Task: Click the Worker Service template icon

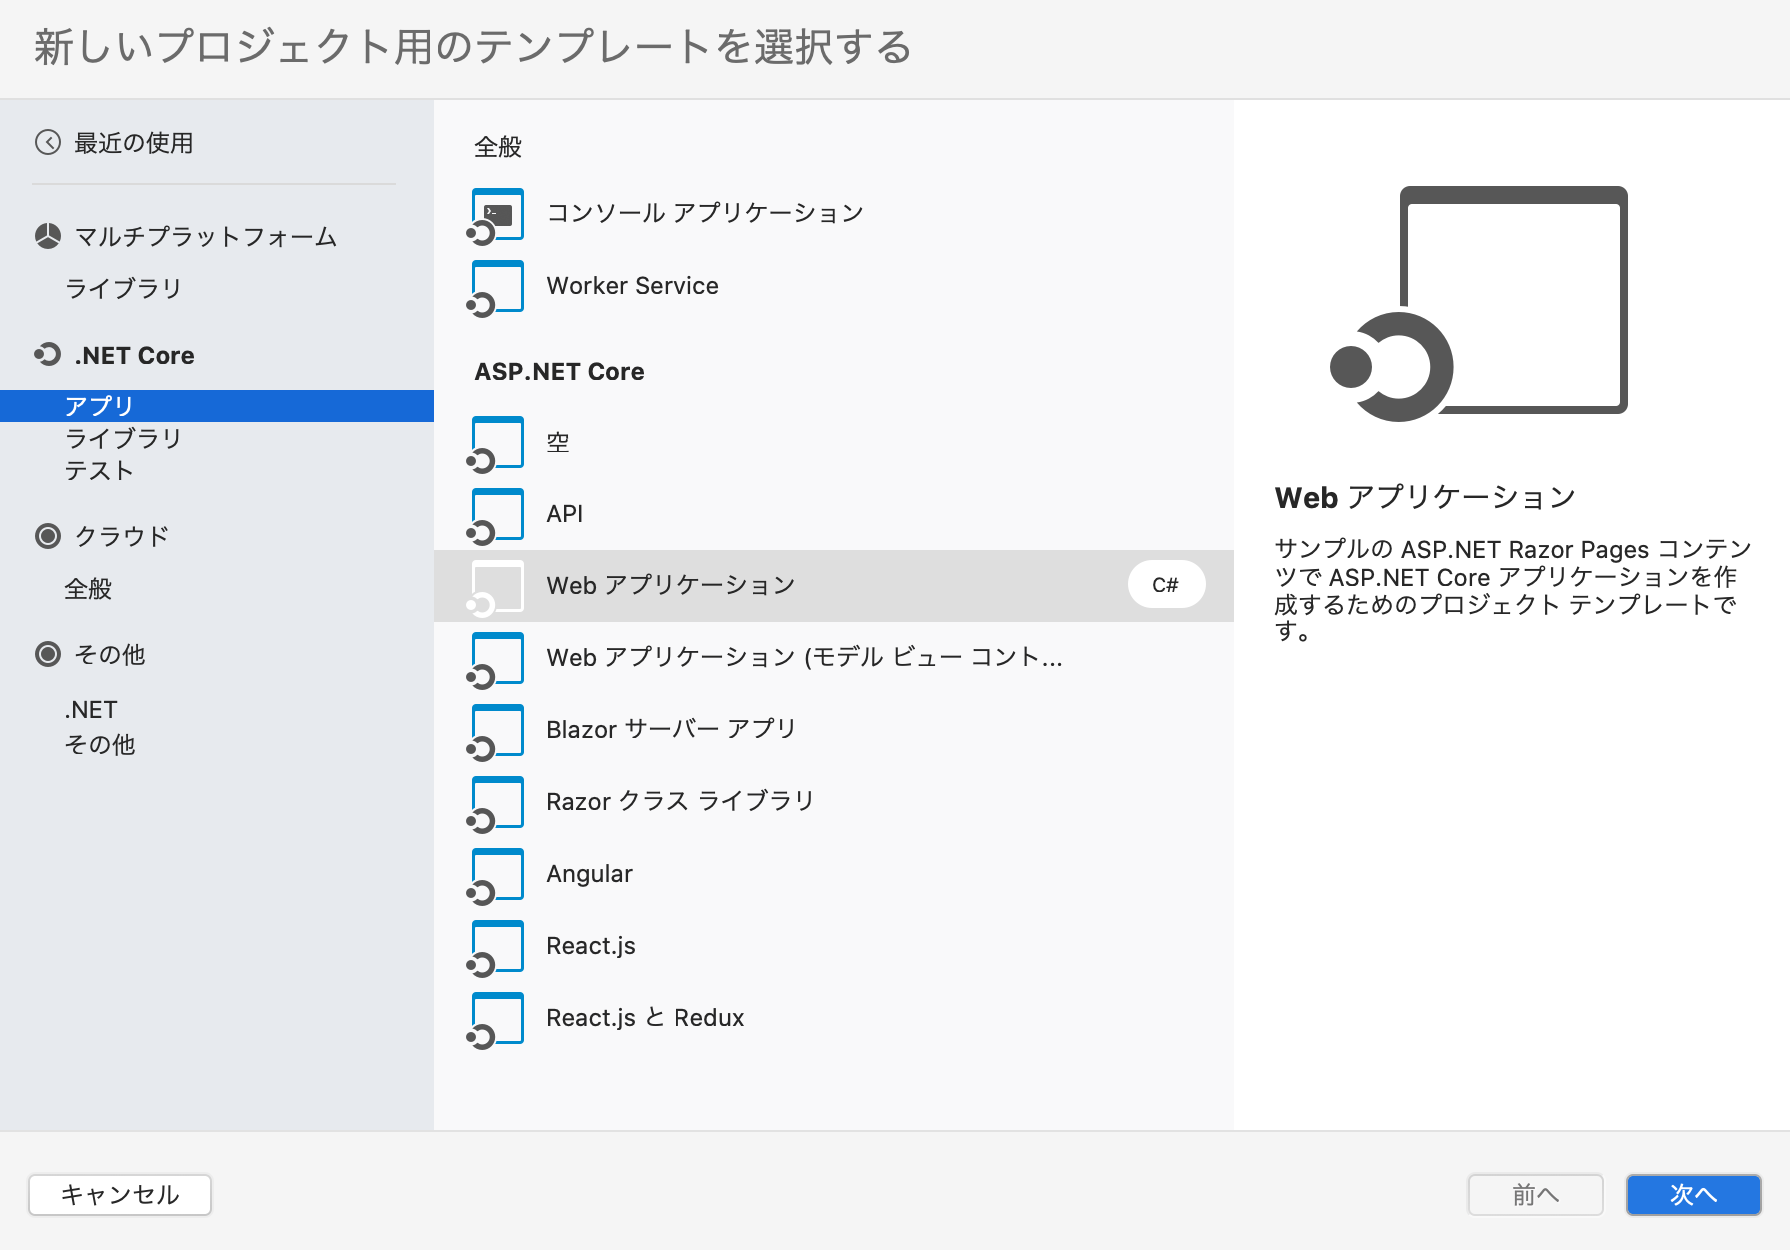Action: pyautogui.click(x=496, y=288)
